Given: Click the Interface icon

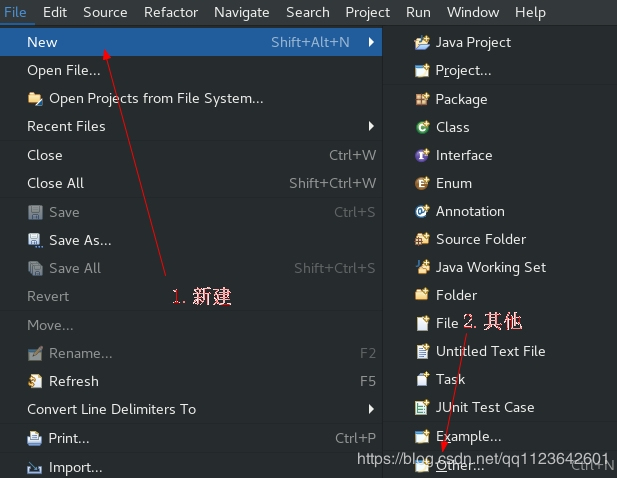Looking at the screenshot, I should (422, 155).
